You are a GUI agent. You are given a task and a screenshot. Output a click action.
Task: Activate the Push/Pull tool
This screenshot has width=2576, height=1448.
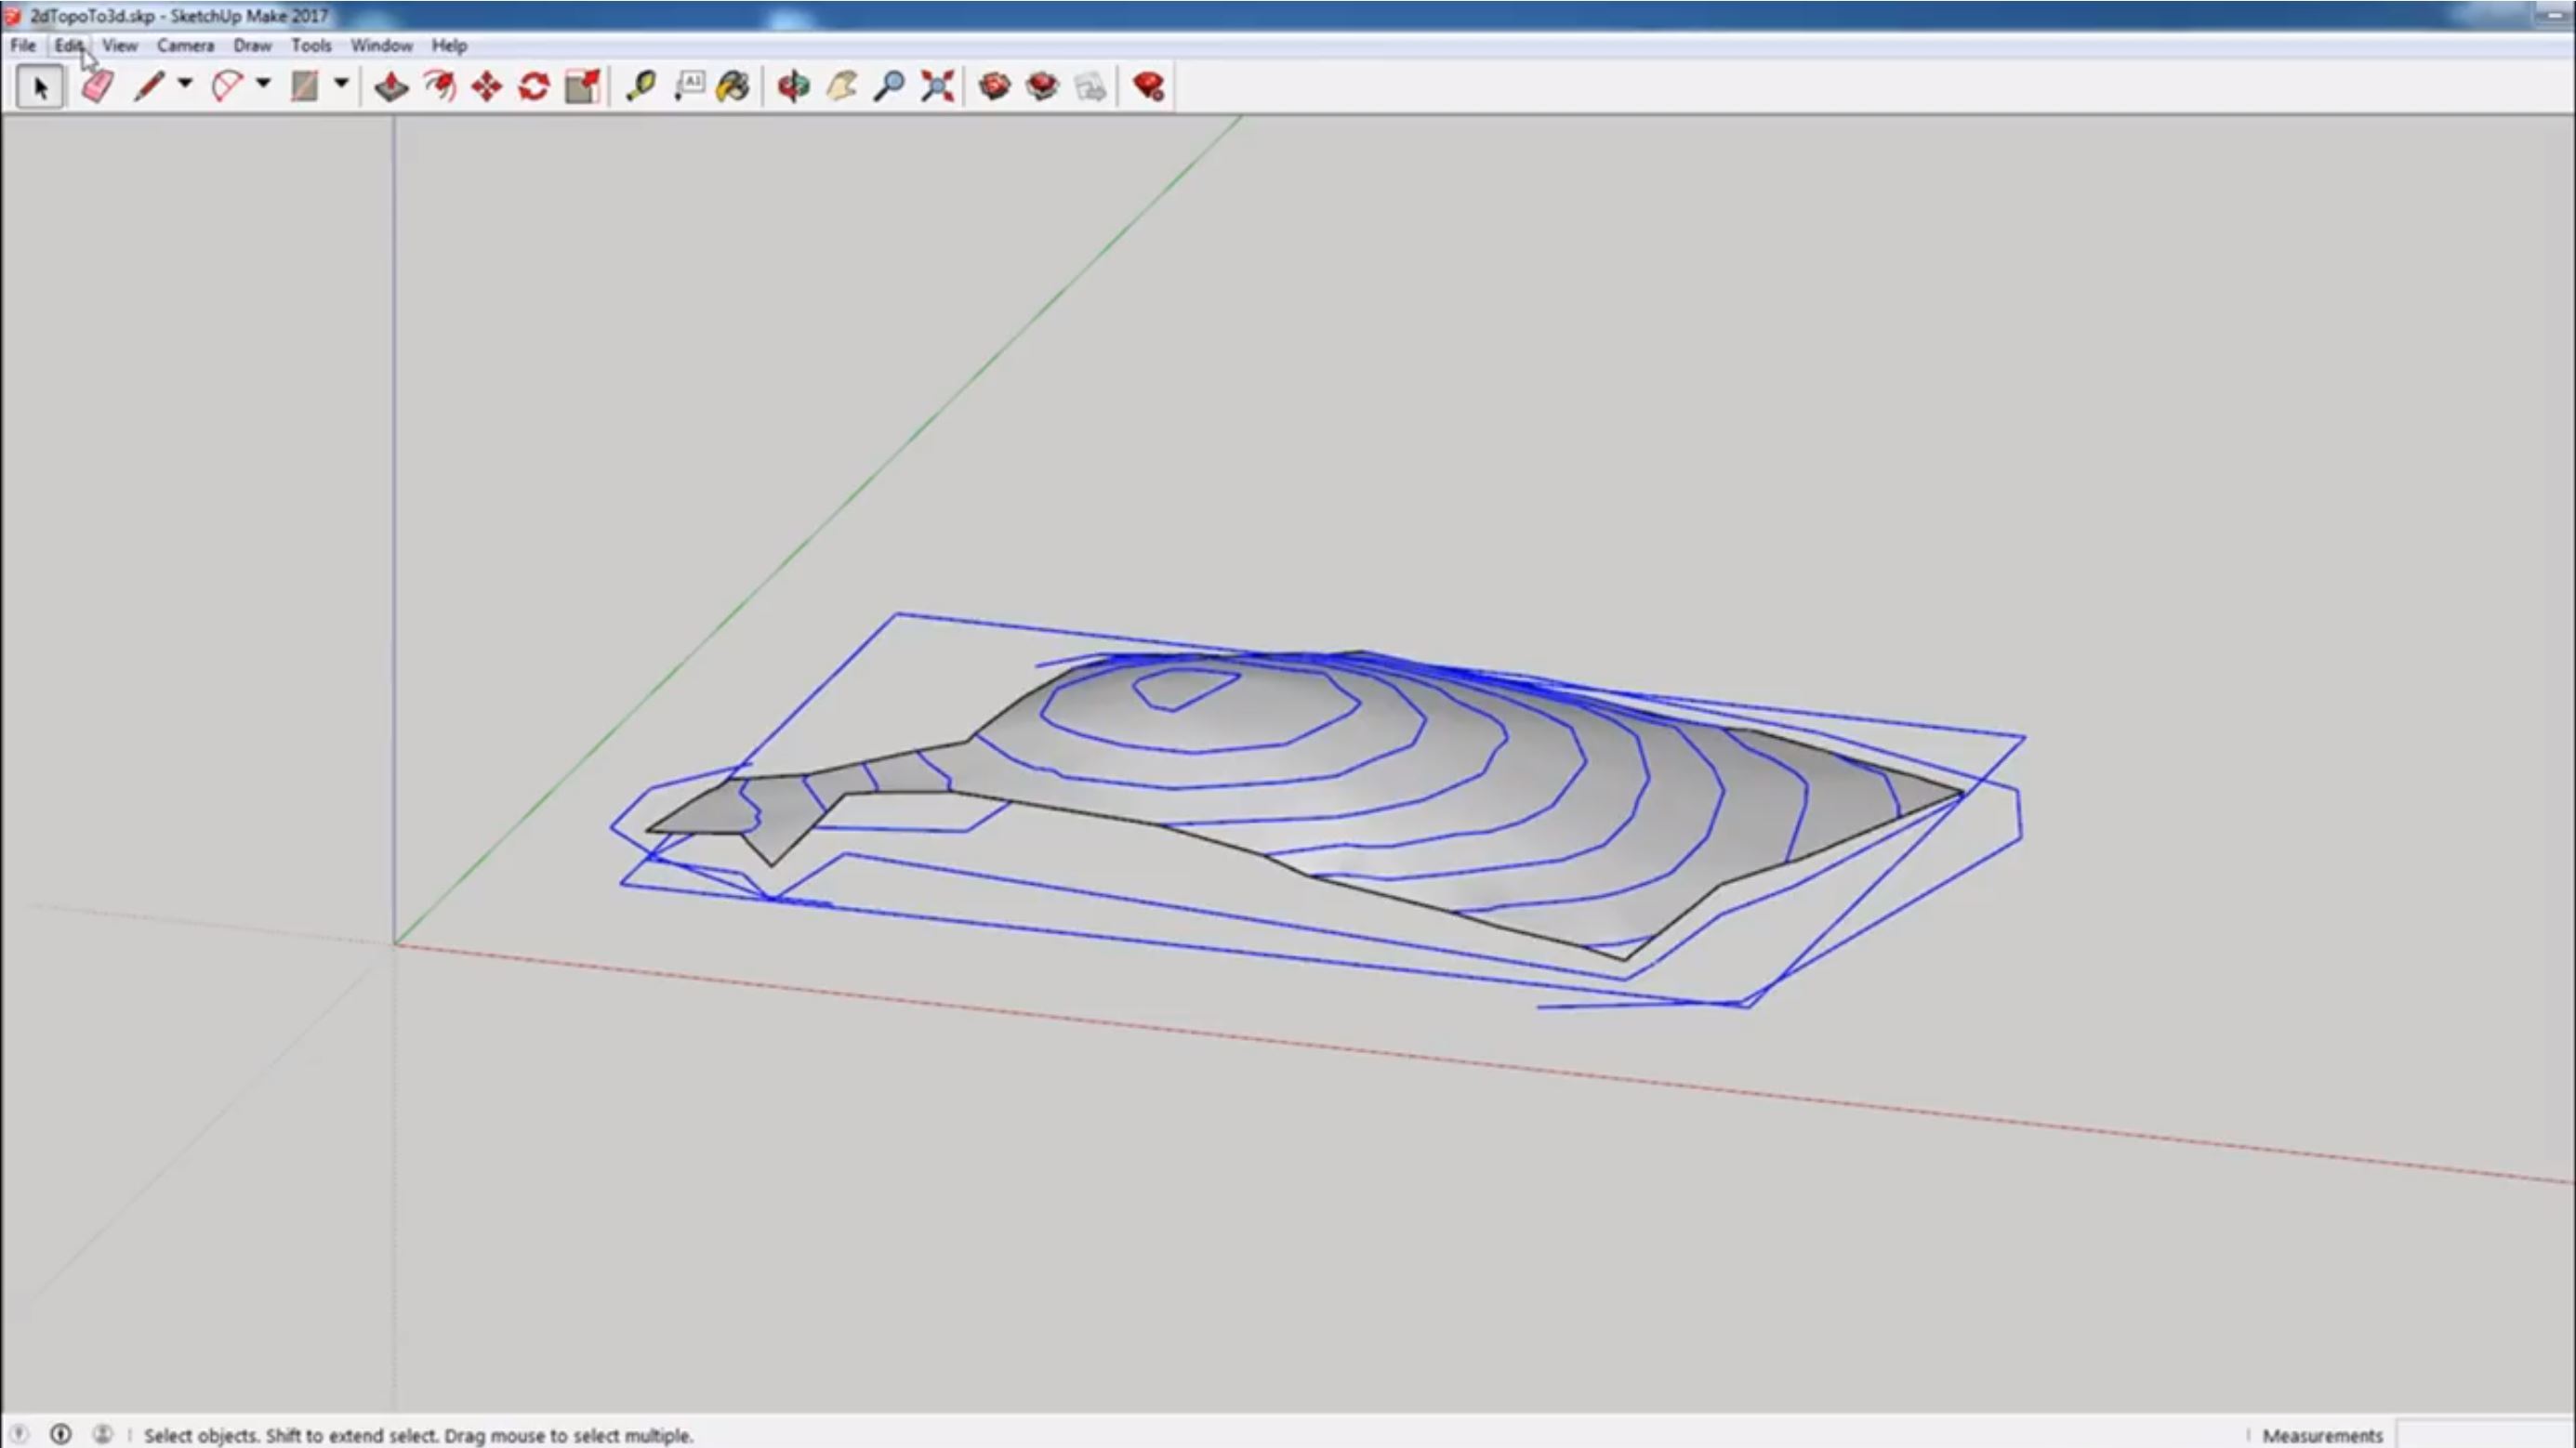click(x=391, y=87)
